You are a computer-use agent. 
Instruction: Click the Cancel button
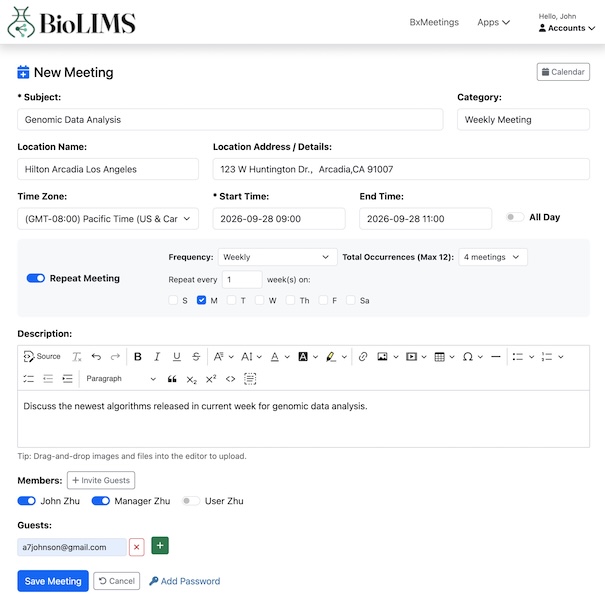117,581
